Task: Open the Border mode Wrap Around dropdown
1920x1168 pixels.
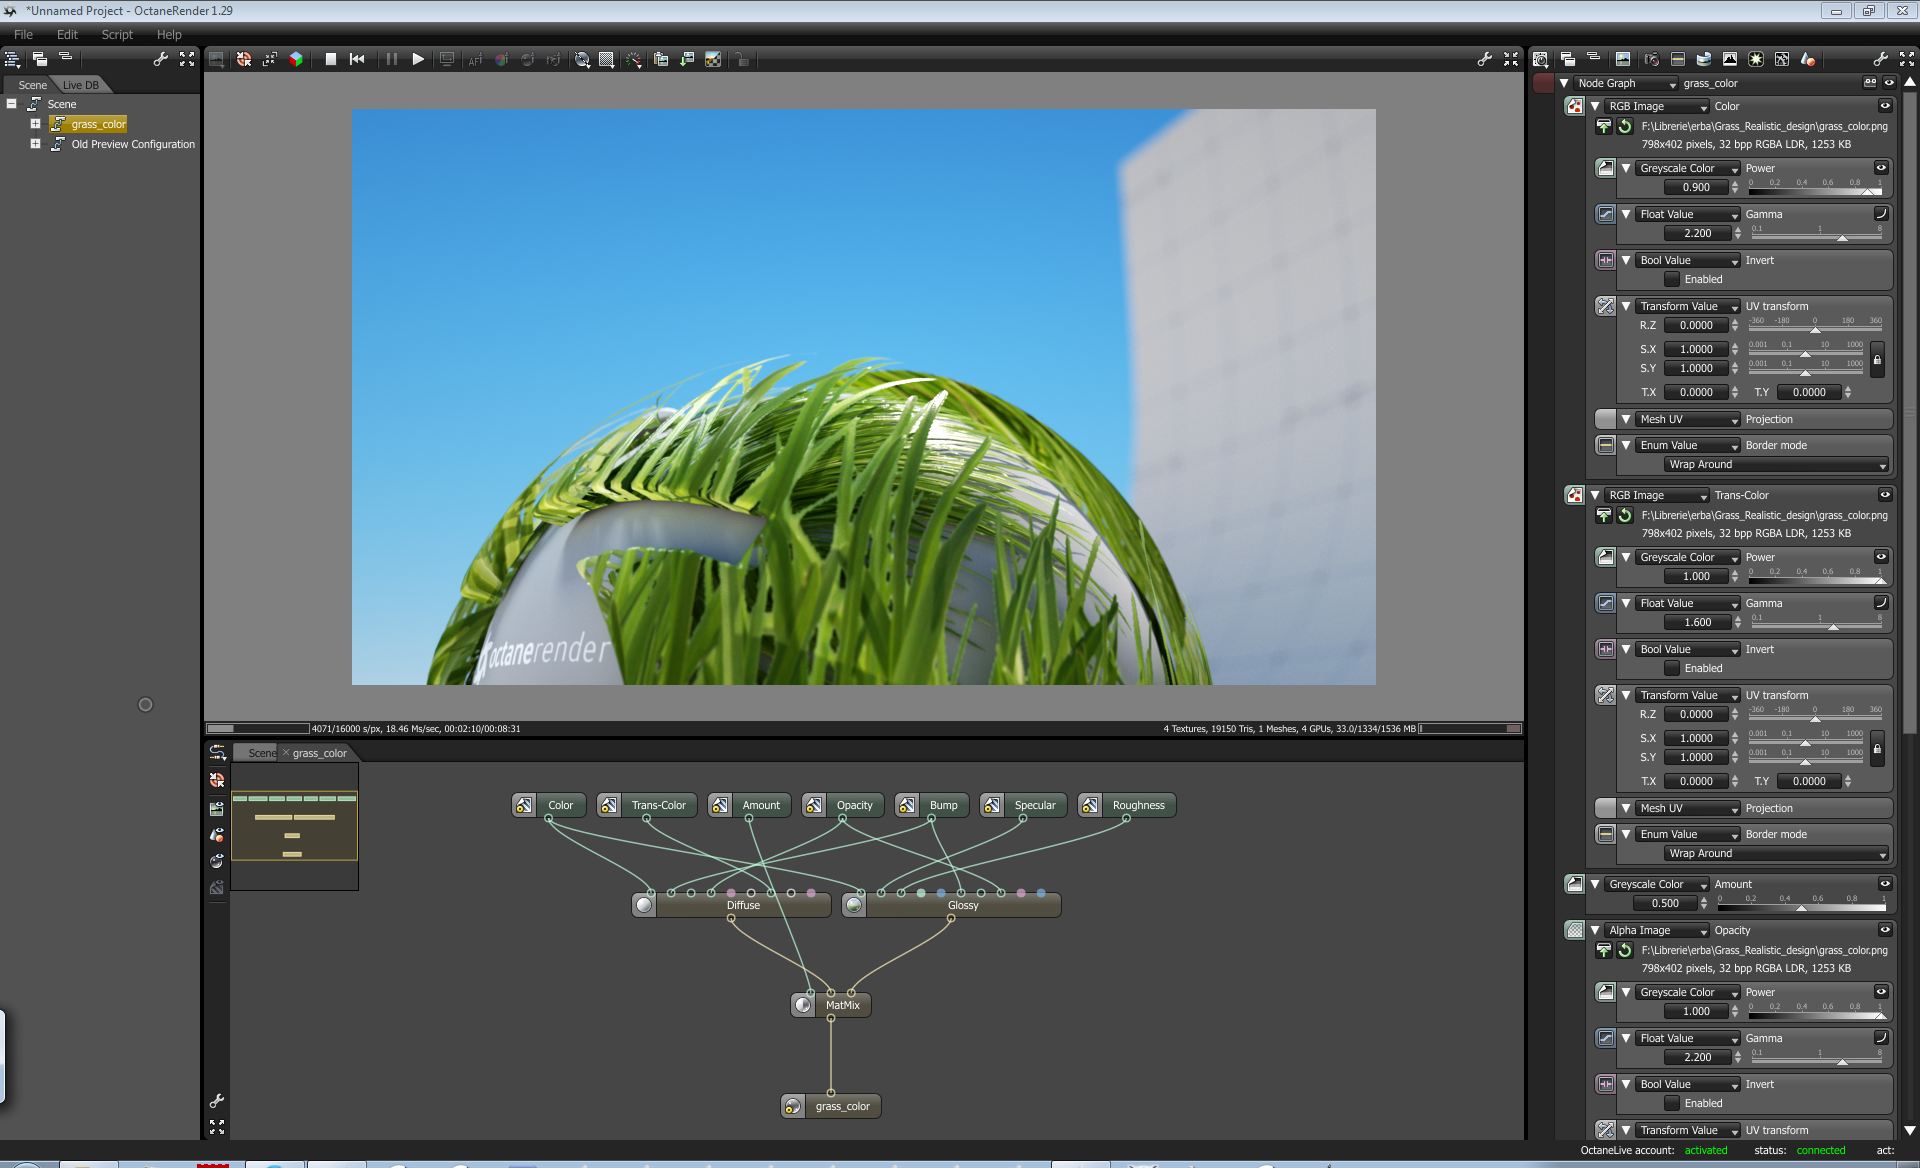Action: coord(1775,465)
